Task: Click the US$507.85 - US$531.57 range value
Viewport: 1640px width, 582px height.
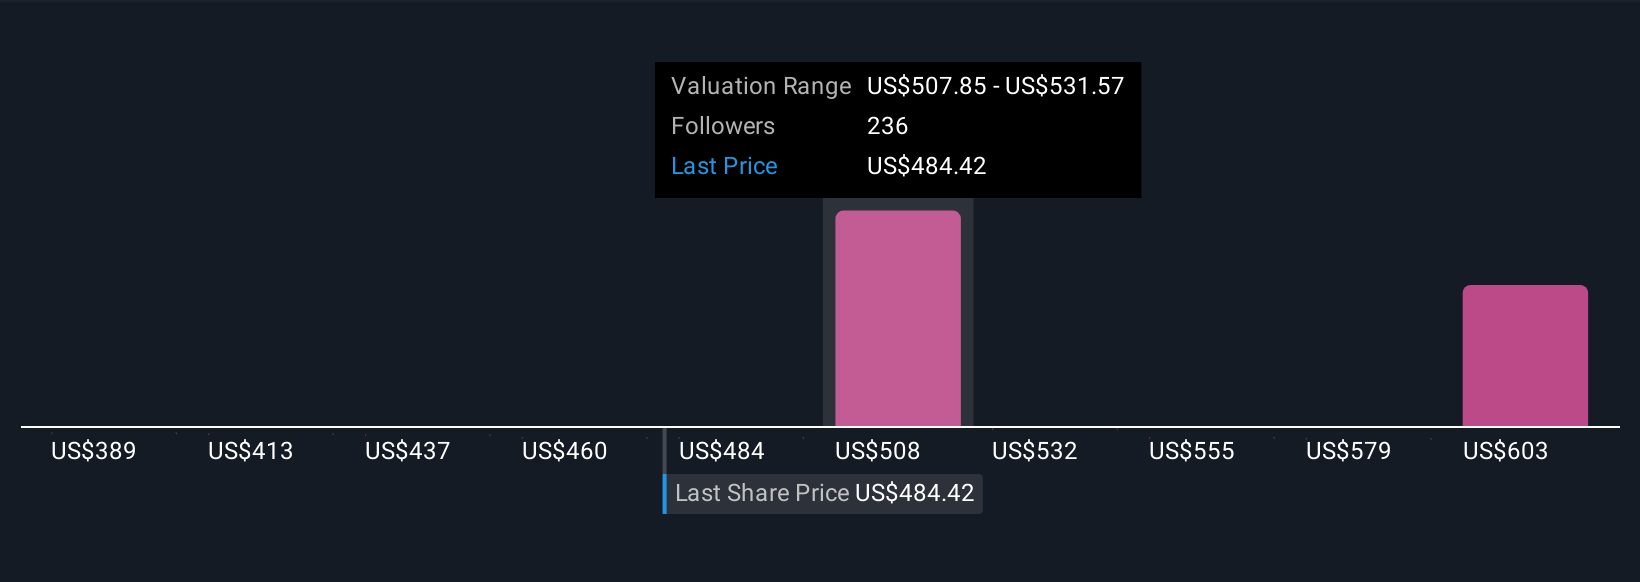Action: [995, 86]
